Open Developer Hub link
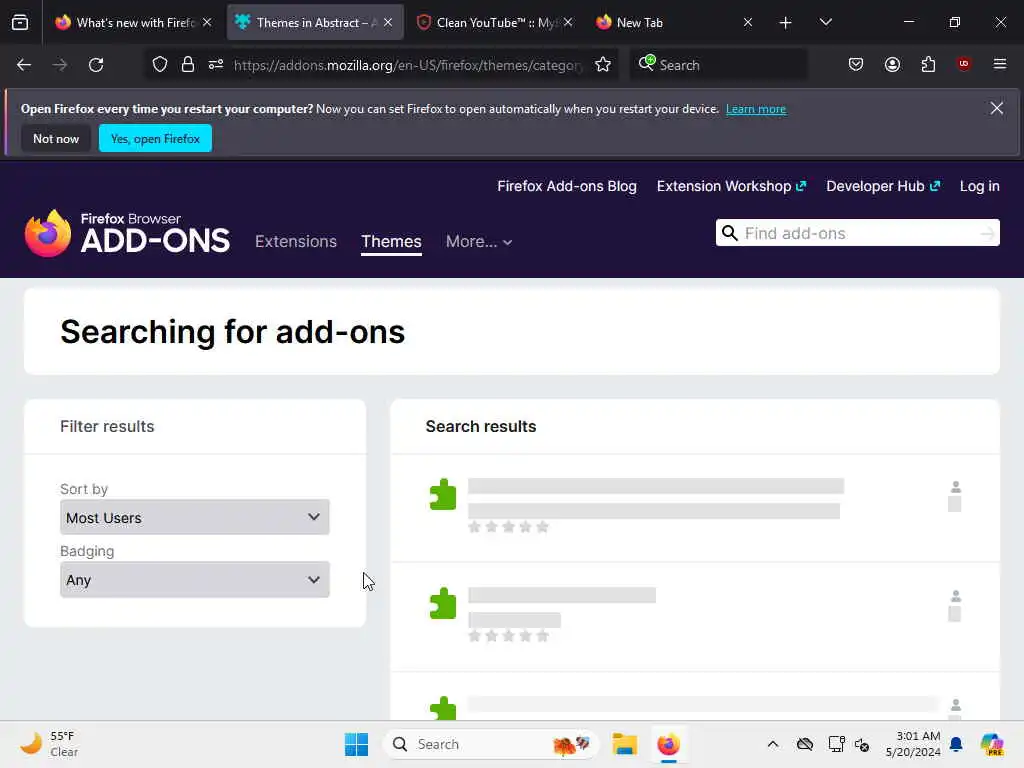 click(x=883, y=186)
